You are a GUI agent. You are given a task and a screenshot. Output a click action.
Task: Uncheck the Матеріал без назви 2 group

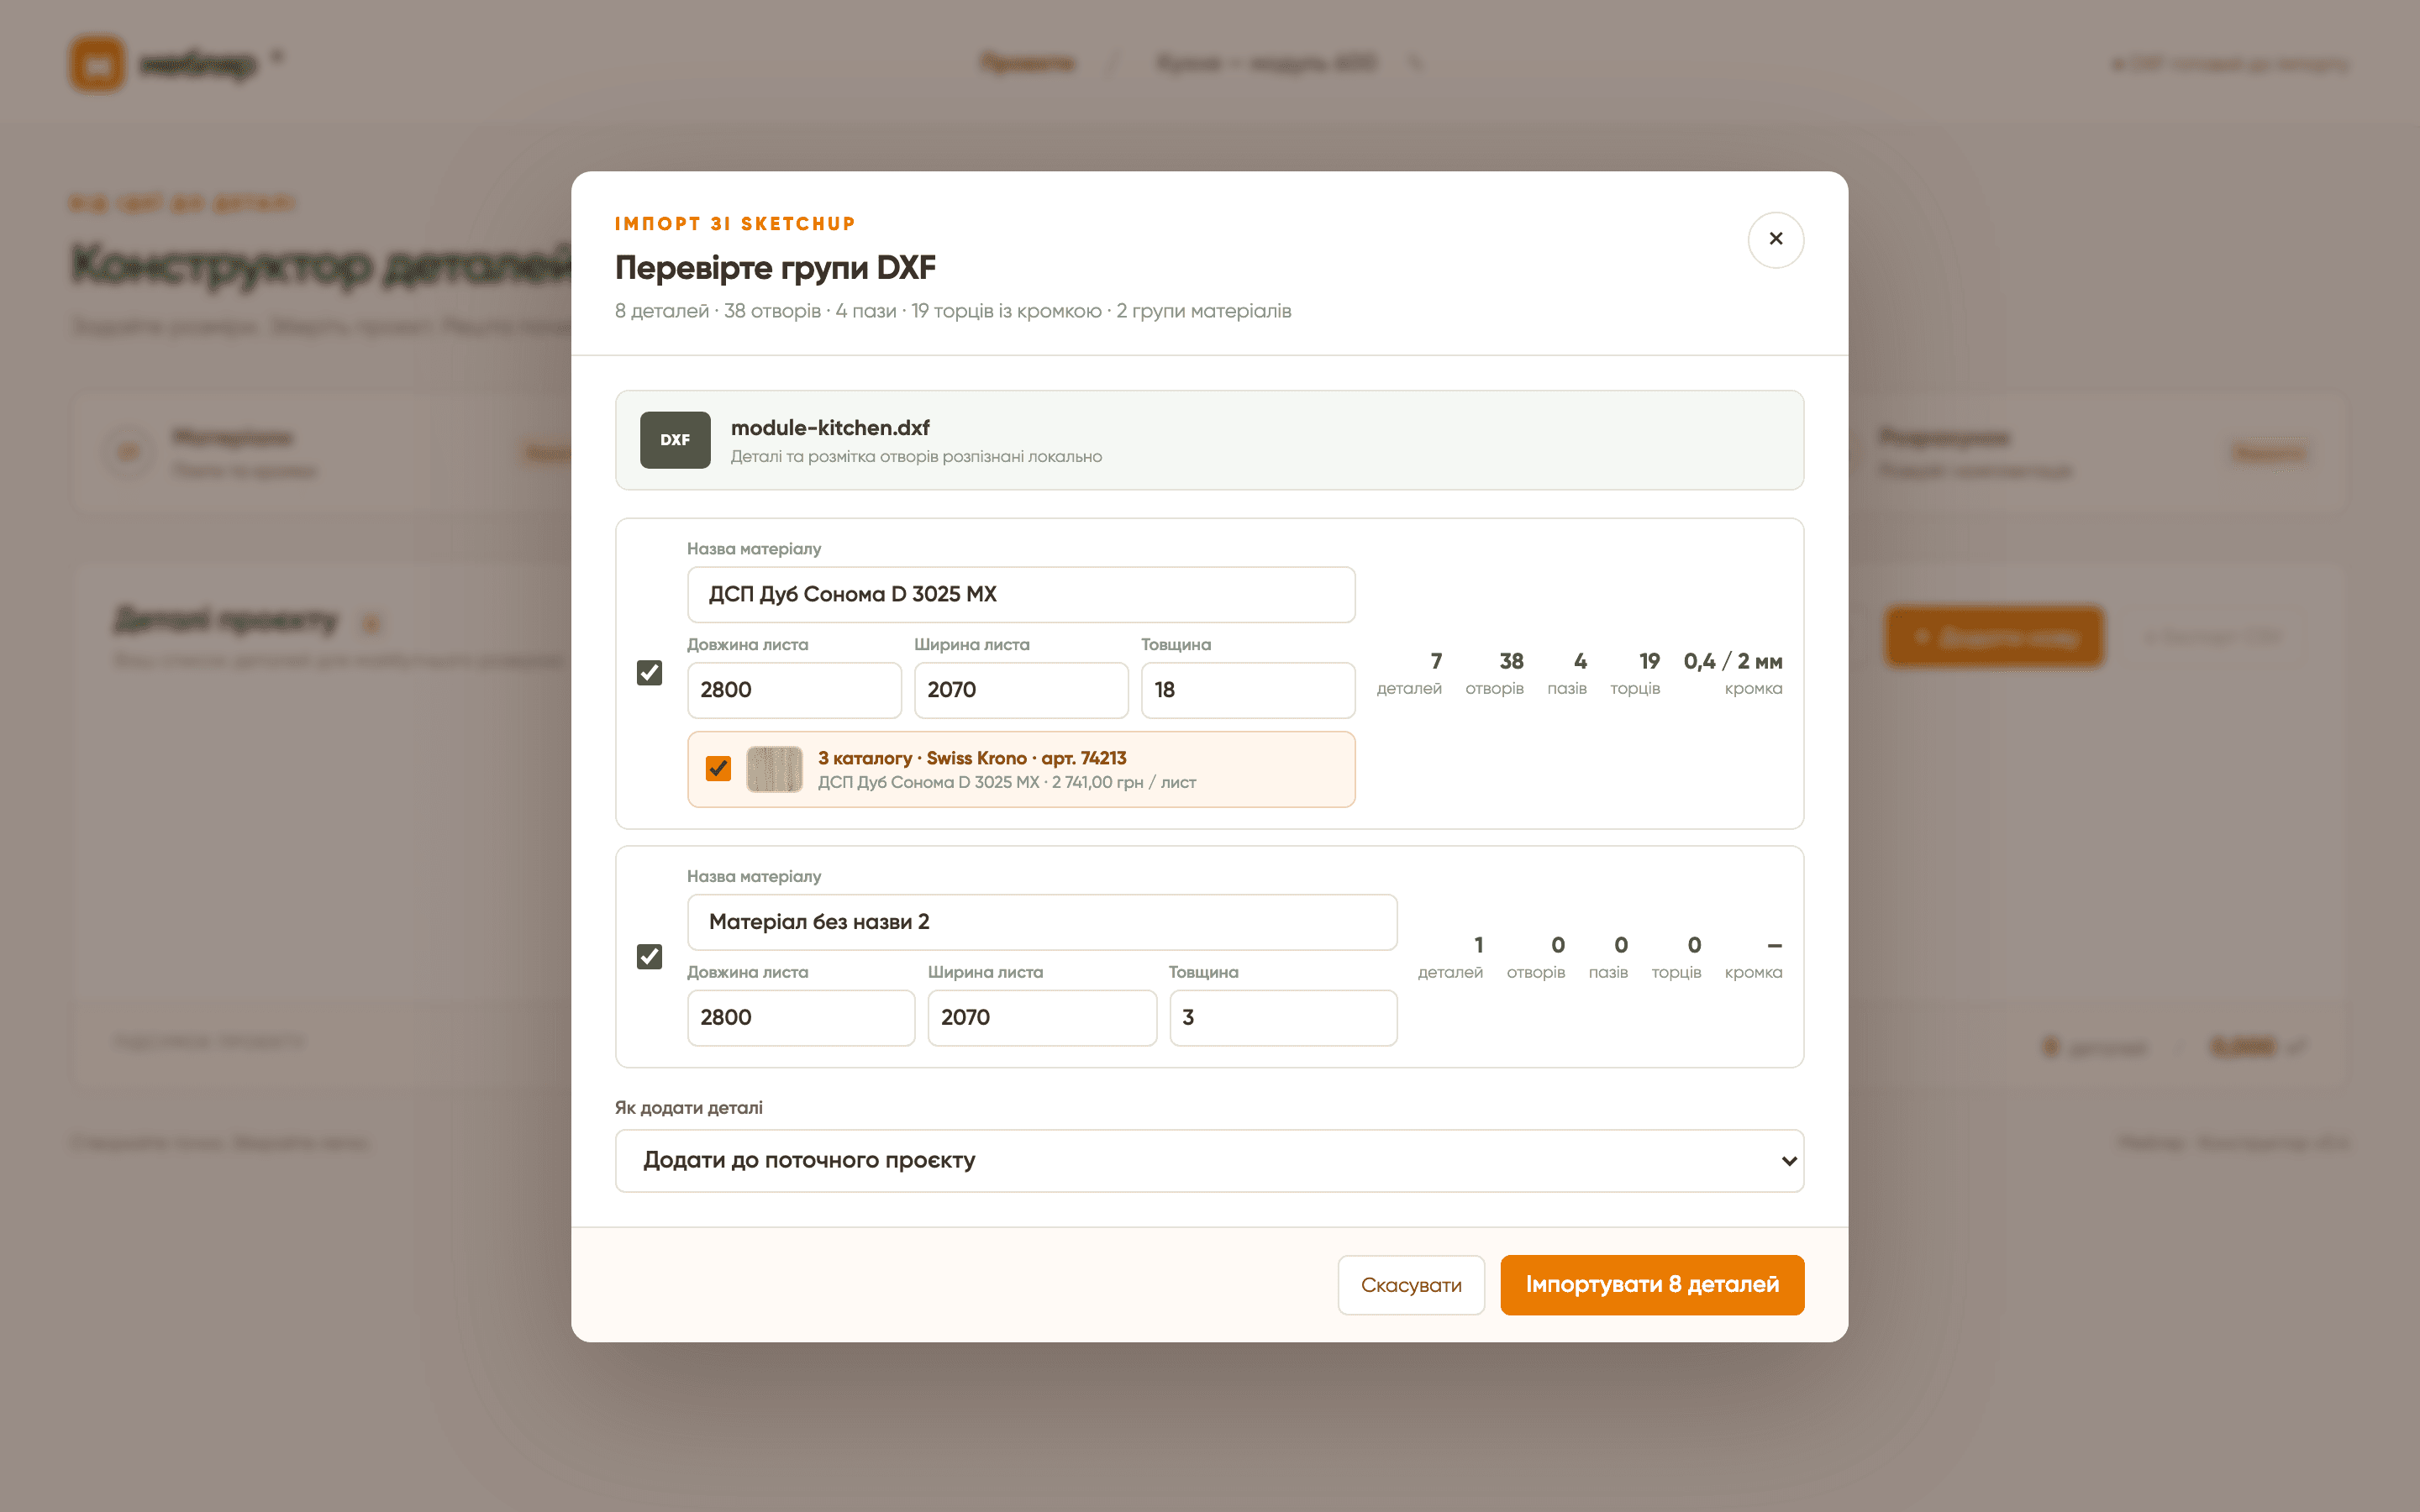(x=649, y=957)
